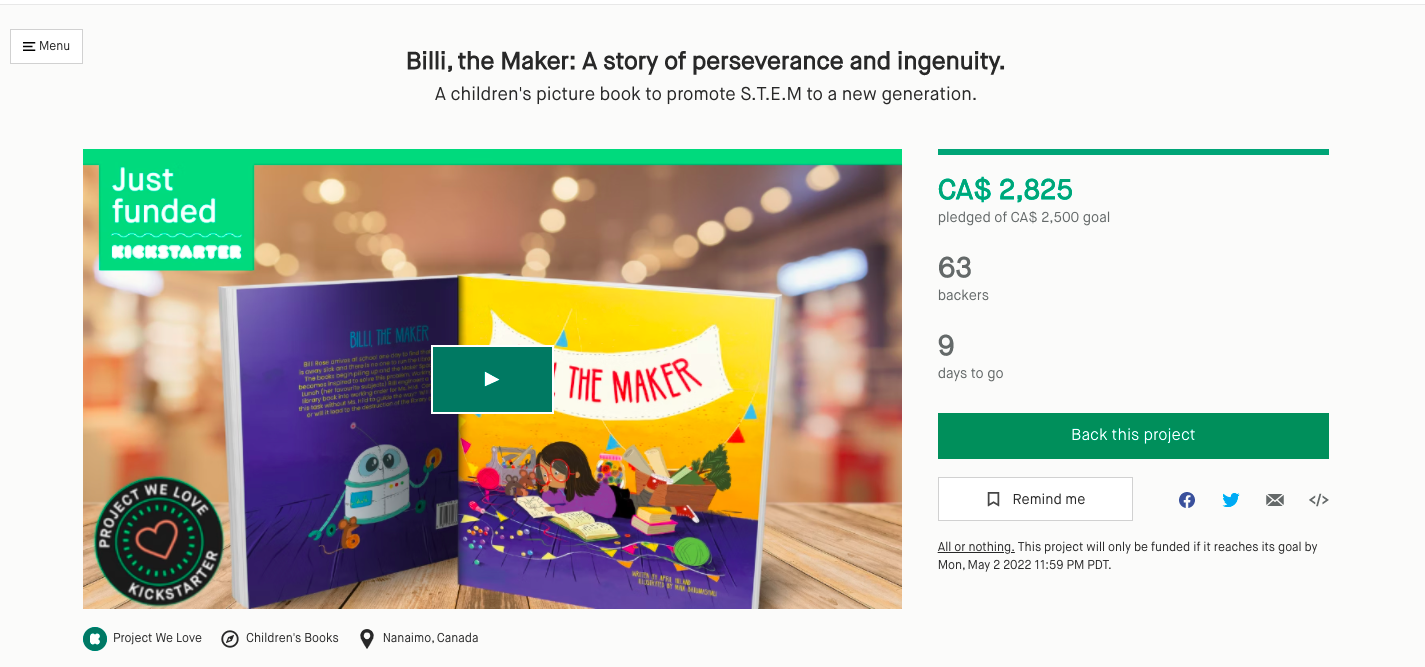Open the Menu button
Screen dimensions: 1425x667
click(x=46, y=46)
